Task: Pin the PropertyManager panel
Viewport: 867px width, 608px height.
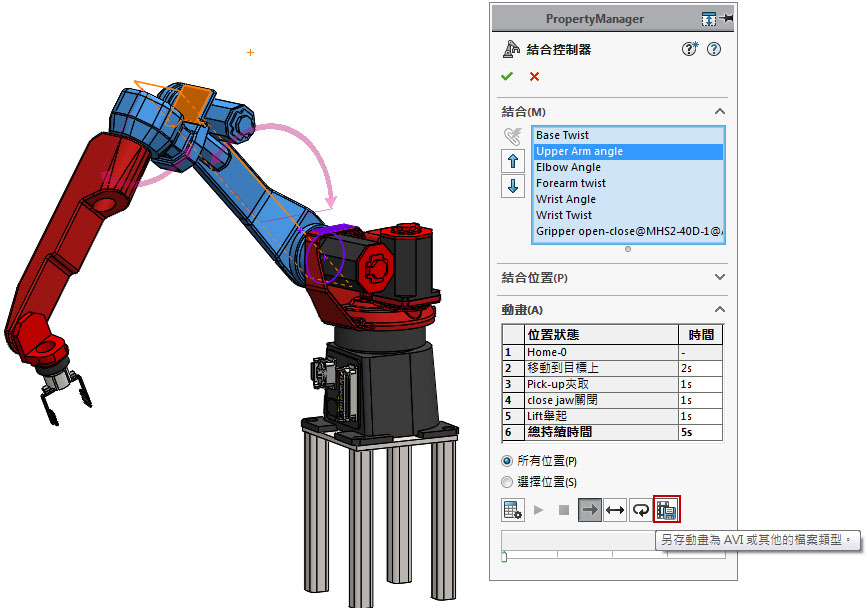Action: click(727, 19)
